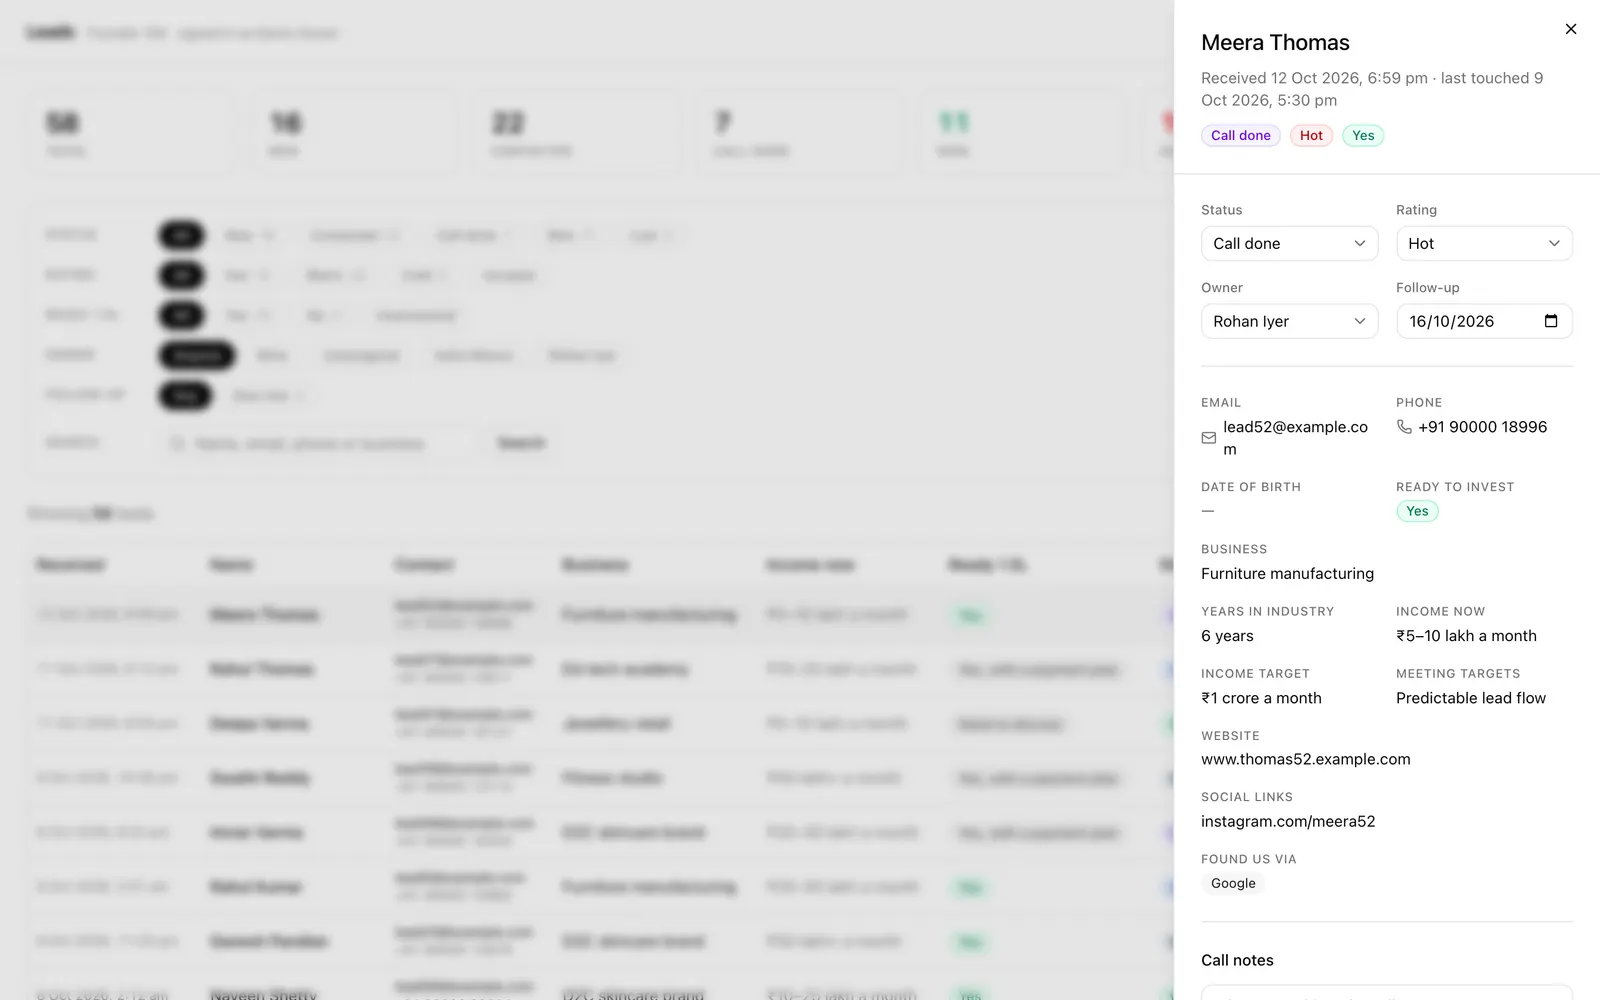Click the green Yes badge in header
The height and width of the screenshot is (1000, 1600).
(x=1363, y=135)
